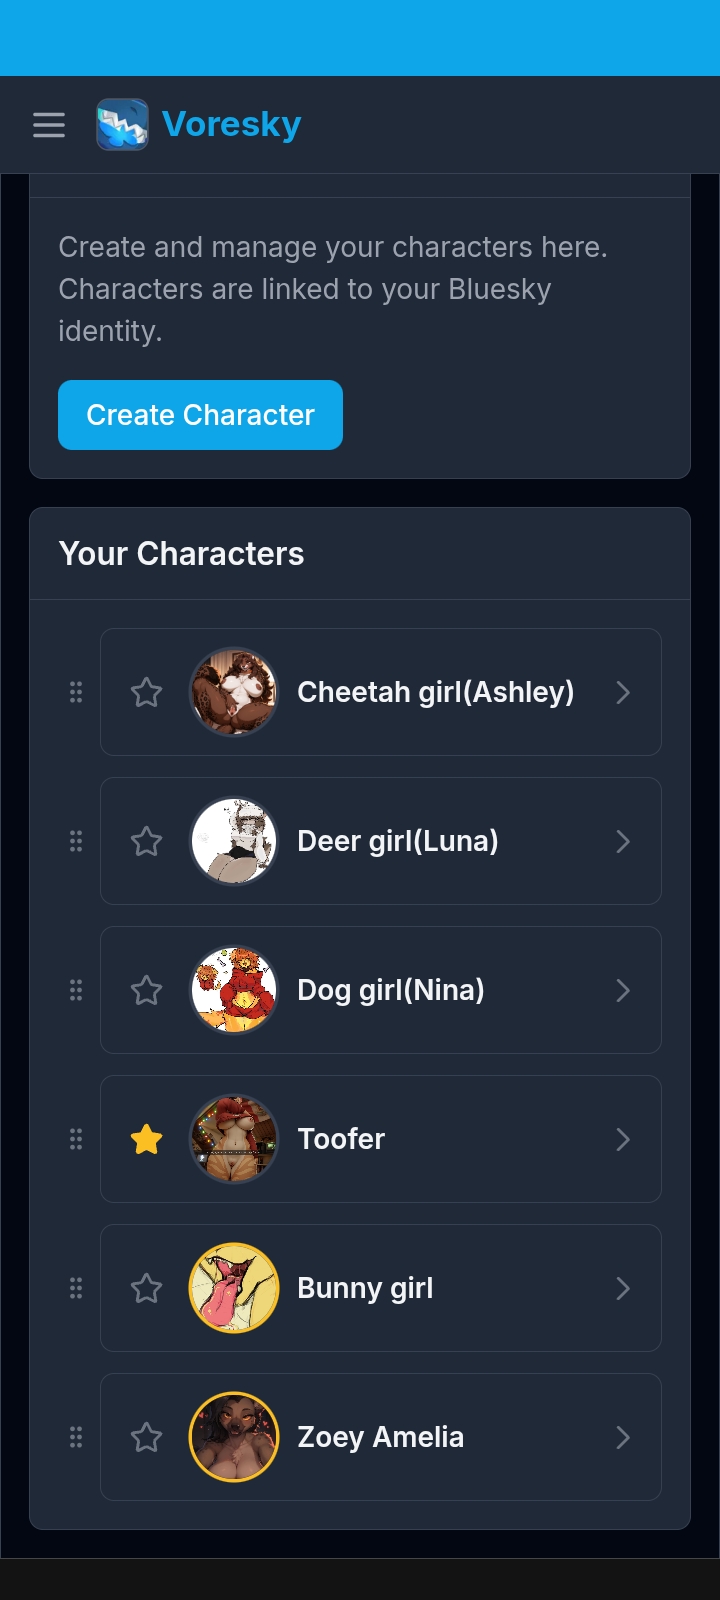Click drag handle left of Bunny girl
Screen dimensions: 720x1600
coord(76,1288)
